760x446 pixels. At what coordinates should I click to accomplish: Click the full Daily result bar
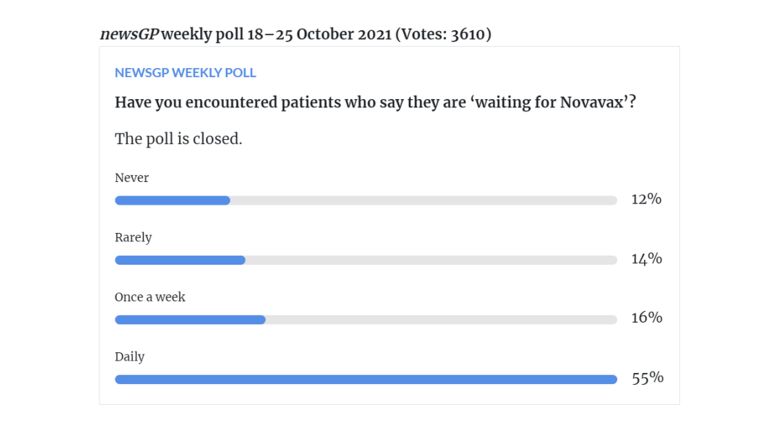coord(366,379)
